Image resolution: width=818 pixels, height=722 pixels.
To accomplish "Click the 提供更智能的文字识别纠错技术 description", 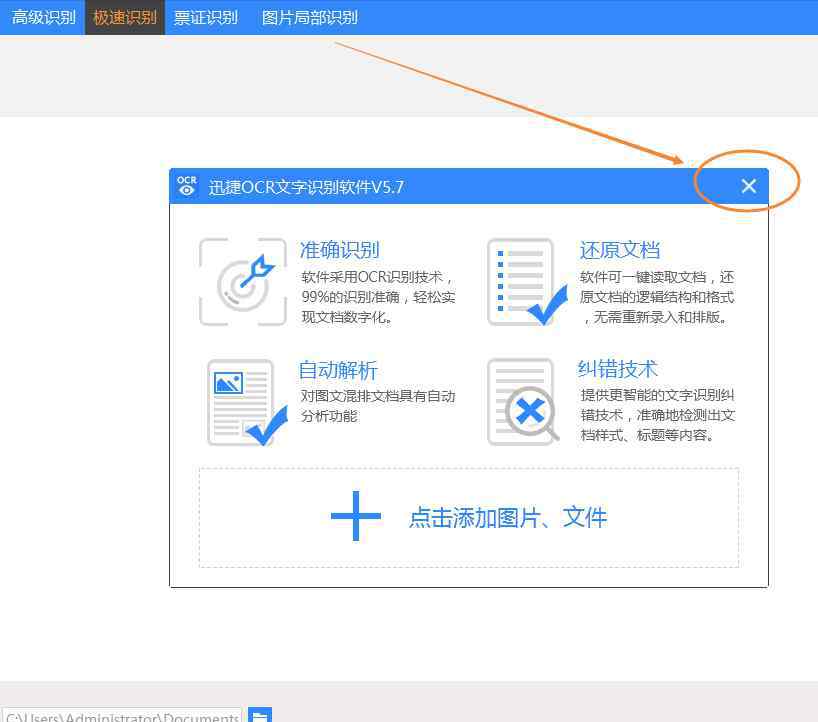I will click(658, 415).
